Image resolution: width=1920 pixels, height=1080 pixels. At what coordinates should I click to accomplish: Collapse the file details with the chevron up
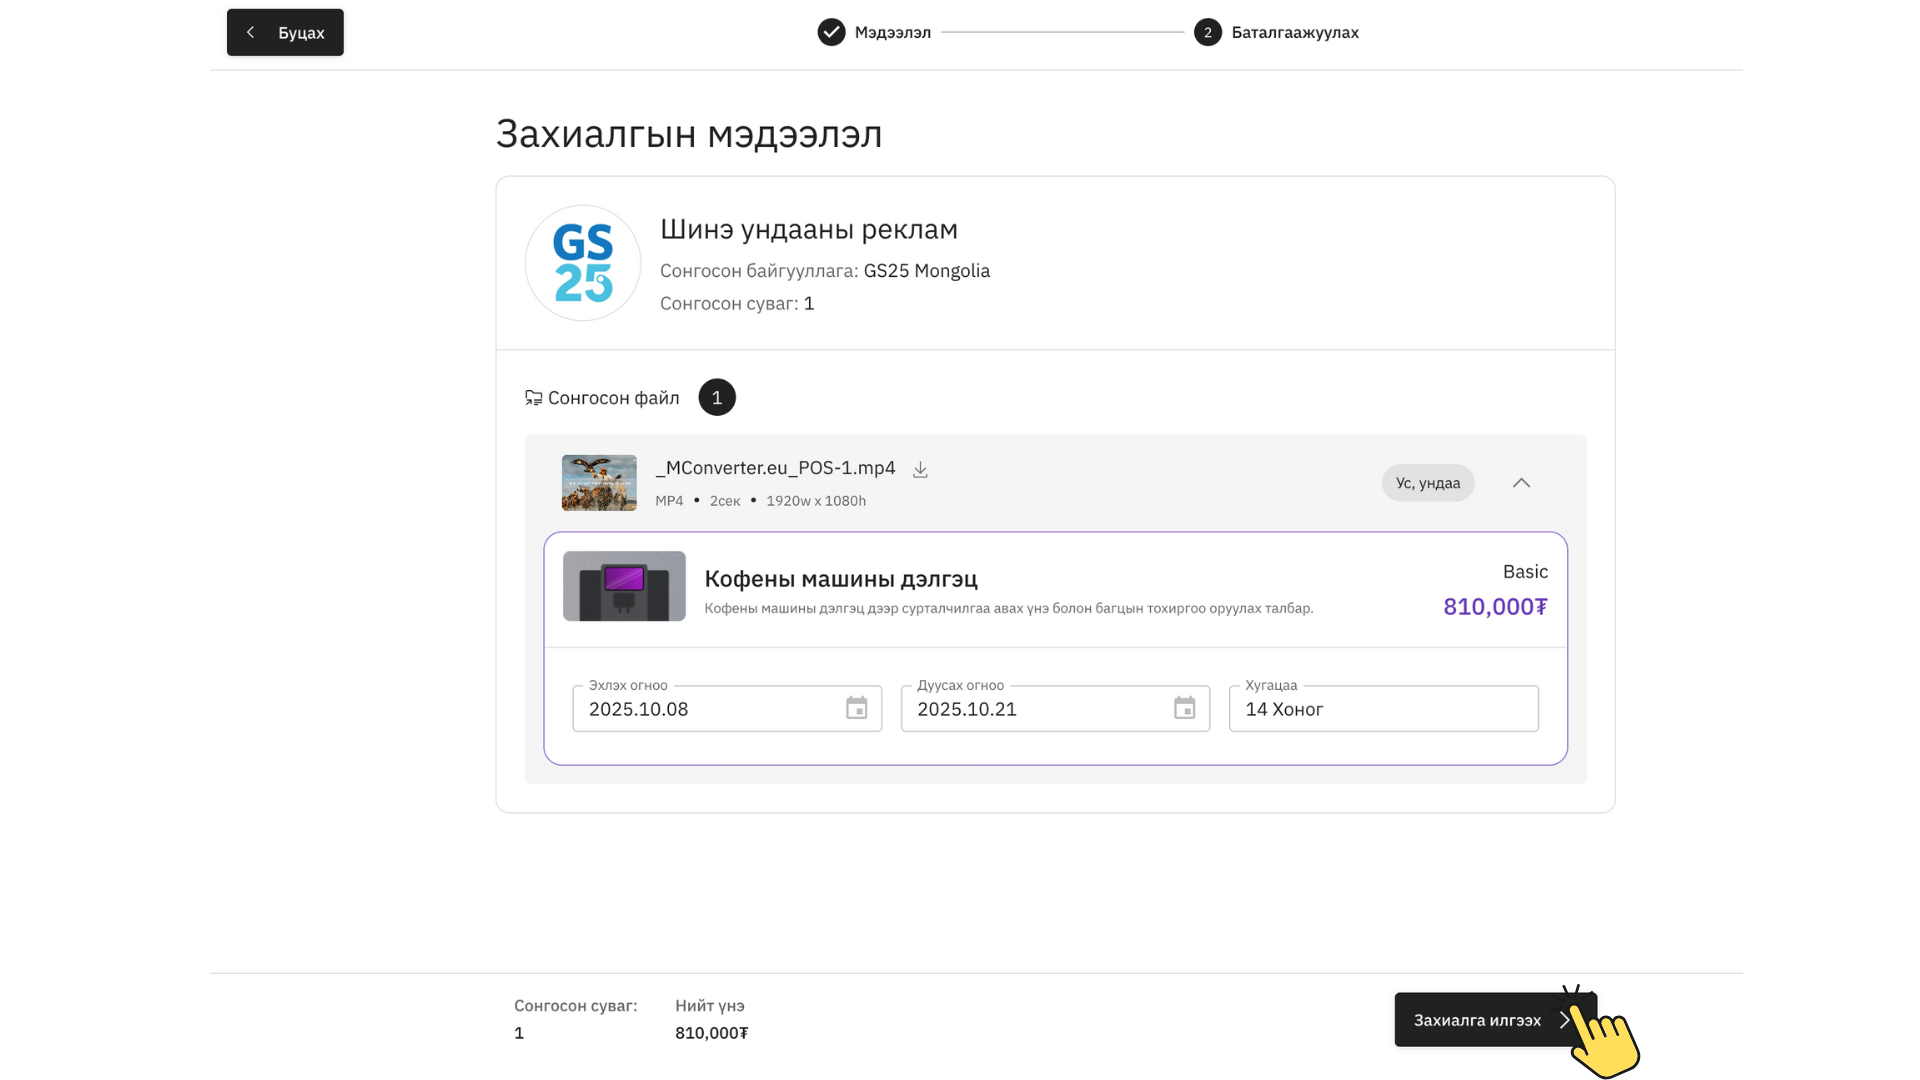(1521, 483)
